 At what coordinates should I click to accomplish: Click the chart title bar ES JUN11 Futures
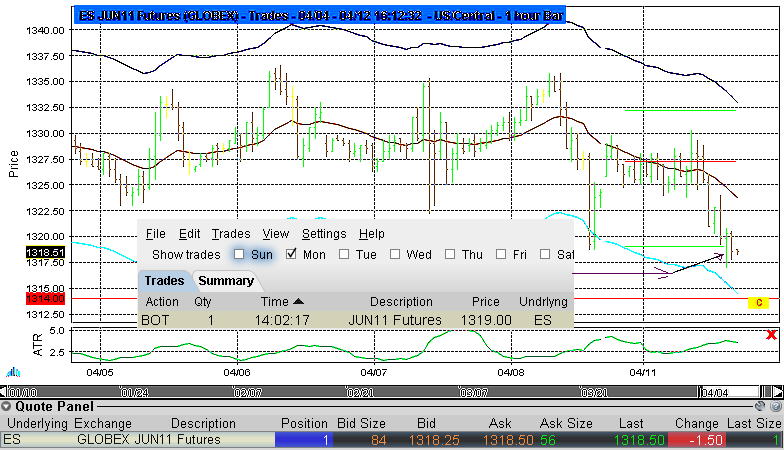click(320, 15)
